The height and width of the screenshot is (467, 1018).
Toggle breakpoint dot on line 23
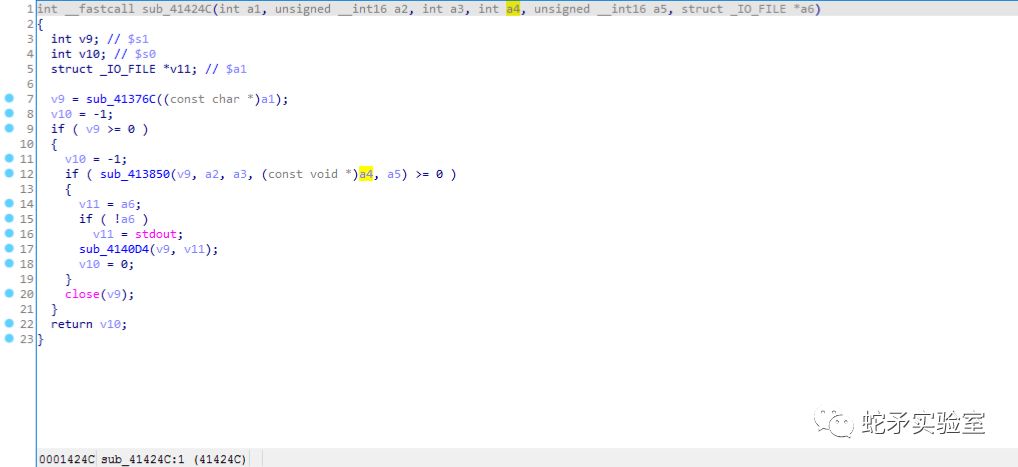[9, 338]
